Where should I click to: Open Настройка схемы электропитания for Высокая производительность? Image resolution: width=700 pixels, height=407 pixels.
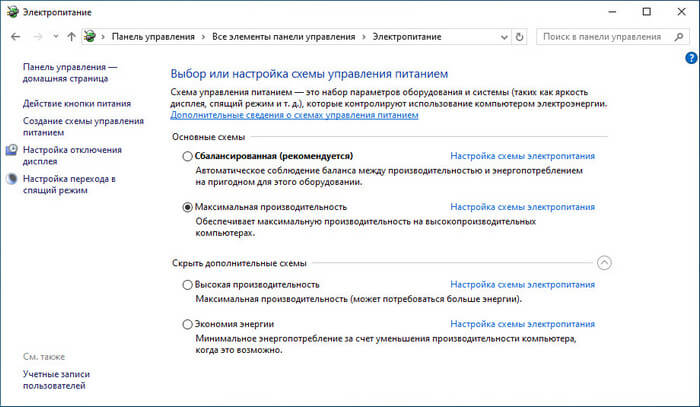522,284
